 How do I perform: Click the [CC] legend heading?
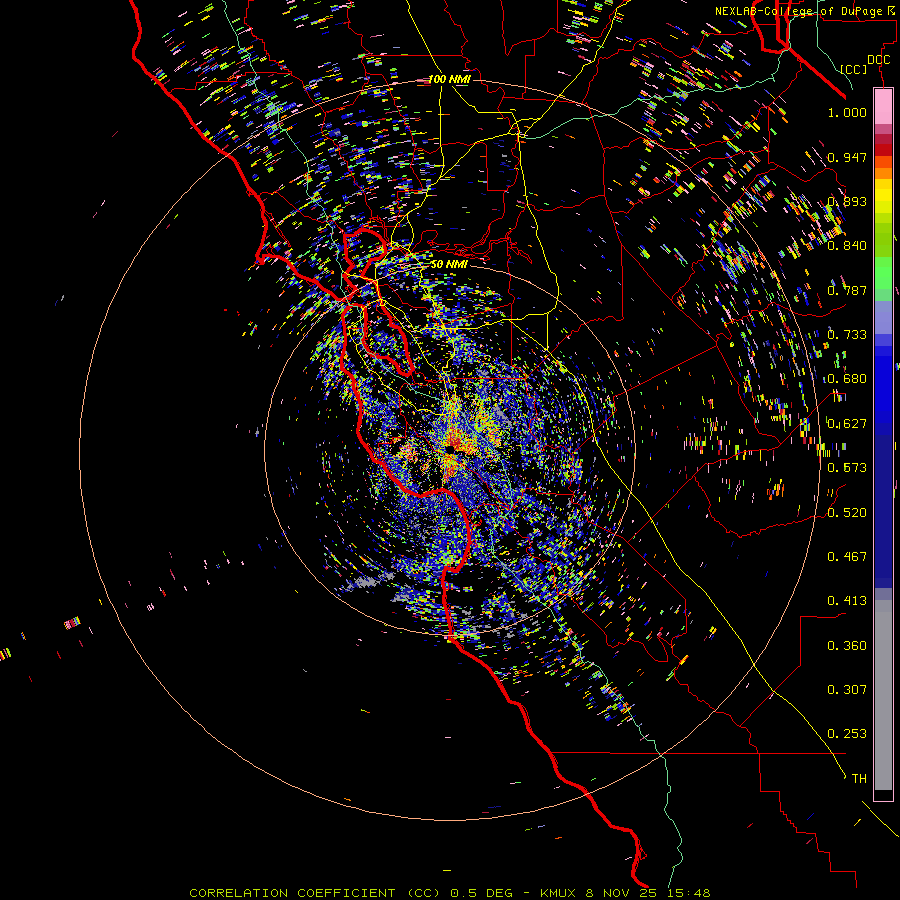(x=854, y=69)
